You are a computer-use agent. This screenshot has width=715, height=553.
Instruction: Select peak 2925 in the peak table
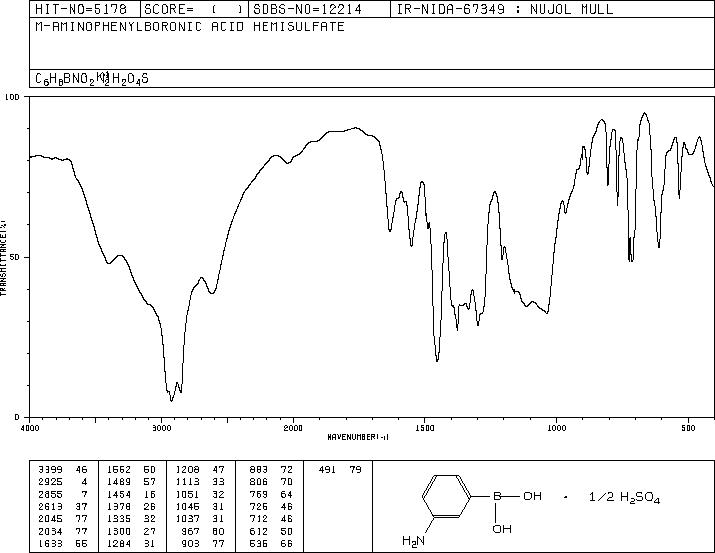[x=50, y=482]
